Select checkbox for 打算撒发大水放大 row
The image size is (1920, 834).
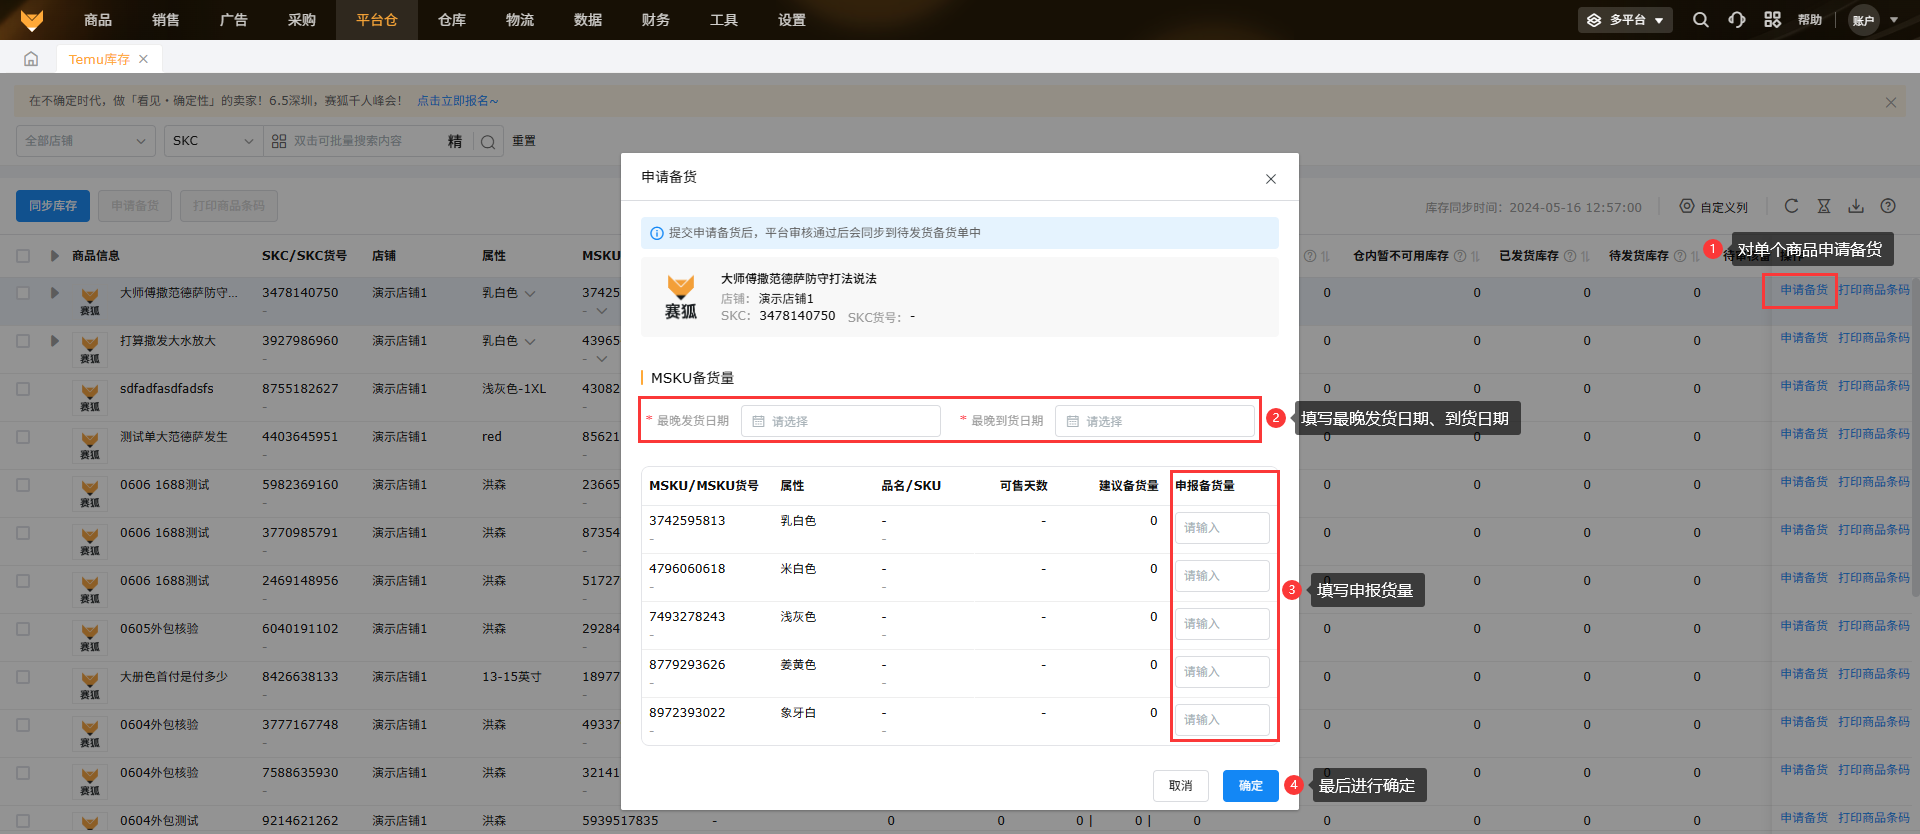pos(23,341)
